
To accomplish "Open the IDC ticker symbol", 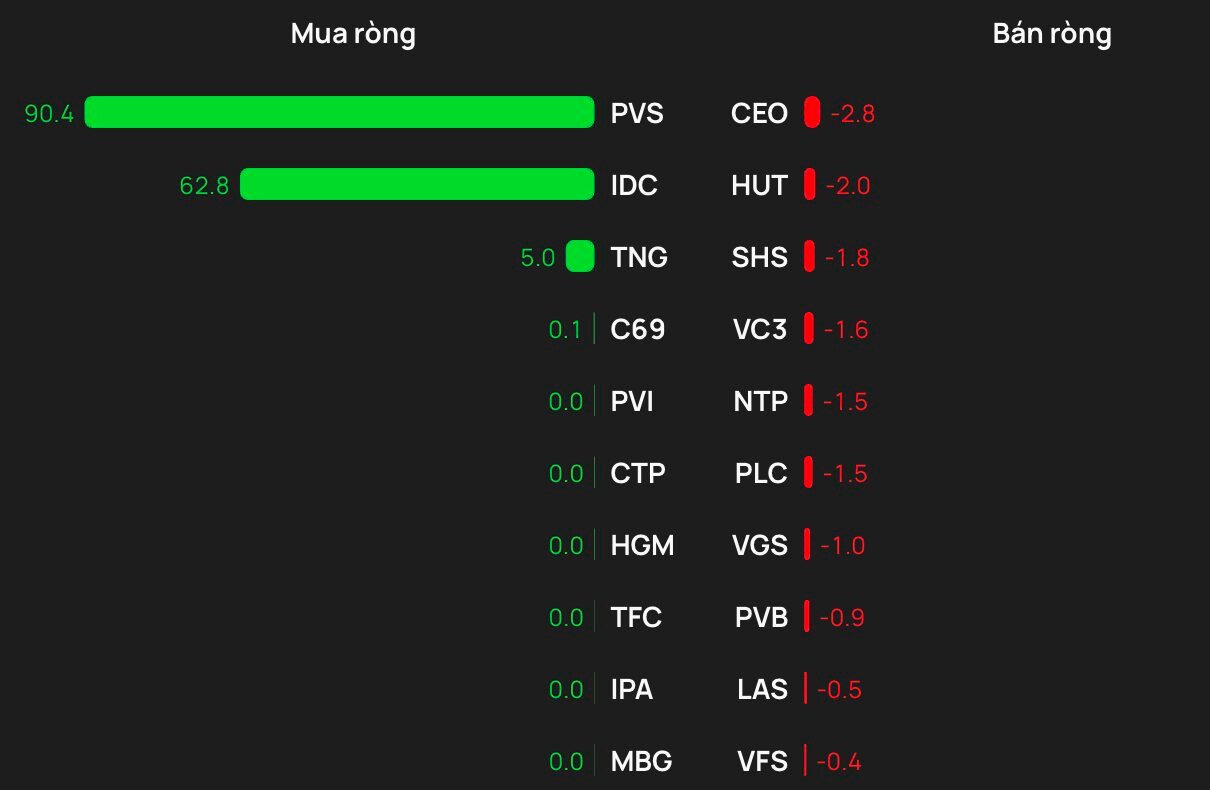I will point(634,185).
